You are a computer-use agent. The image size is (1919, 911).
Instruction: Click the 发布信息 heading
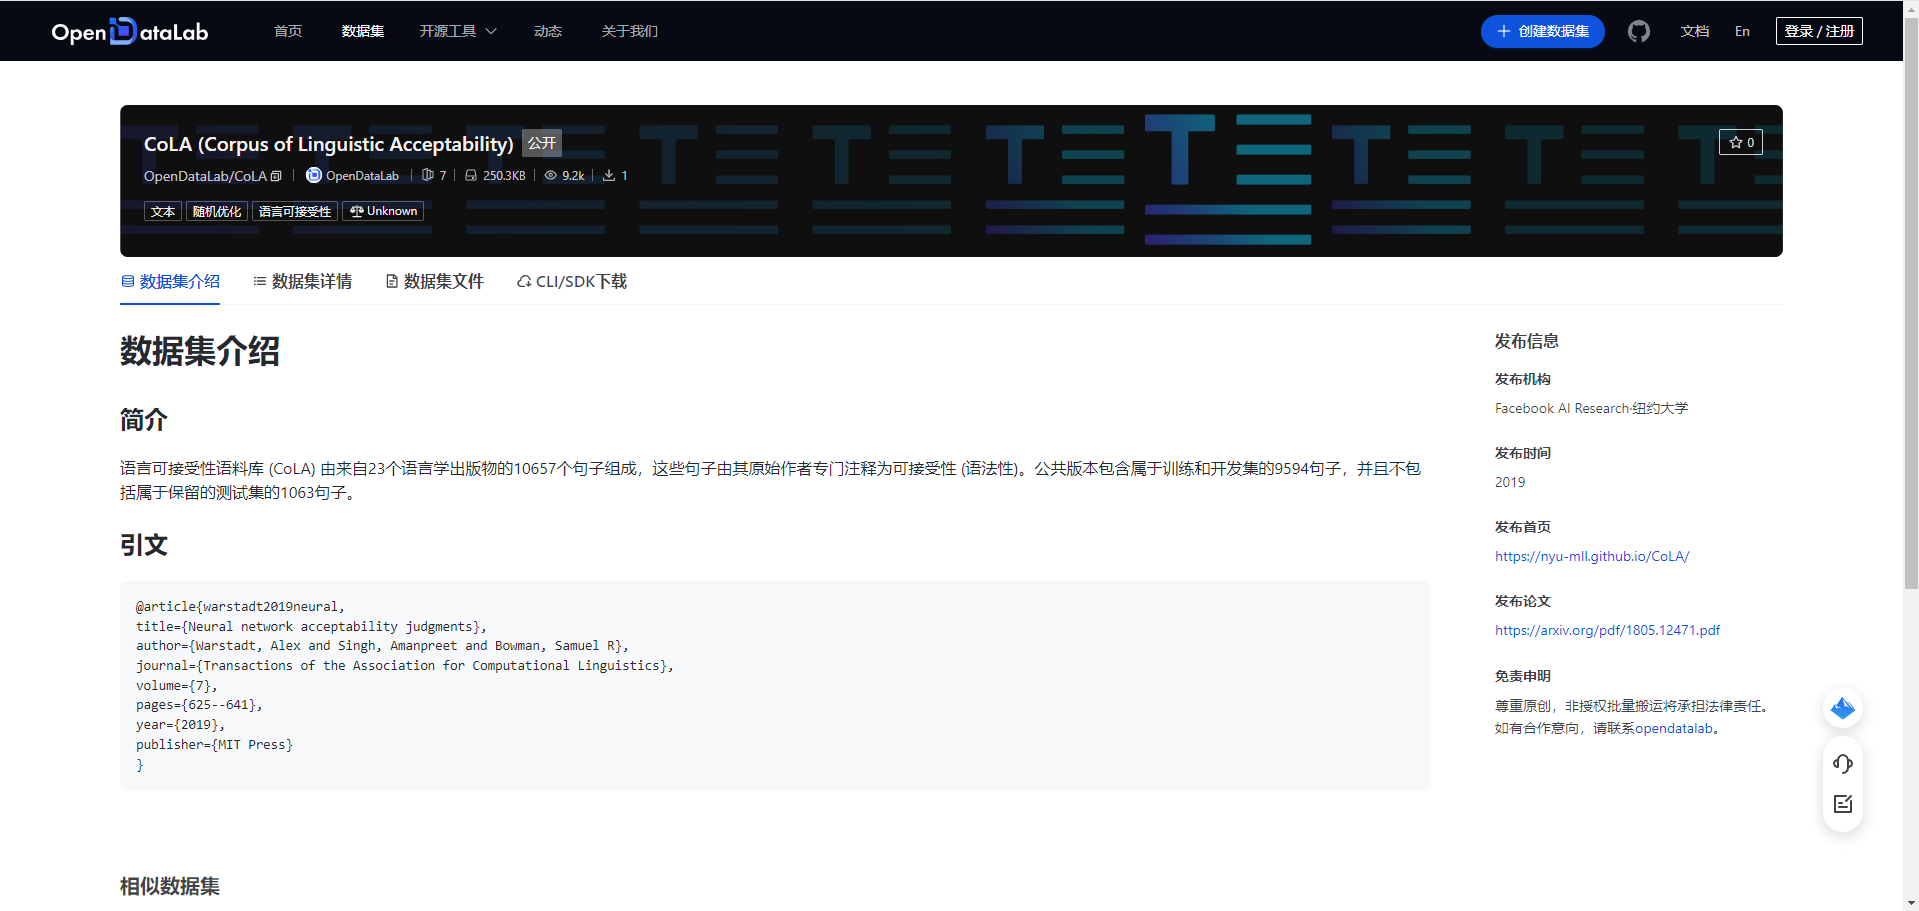pos(1526,341)
